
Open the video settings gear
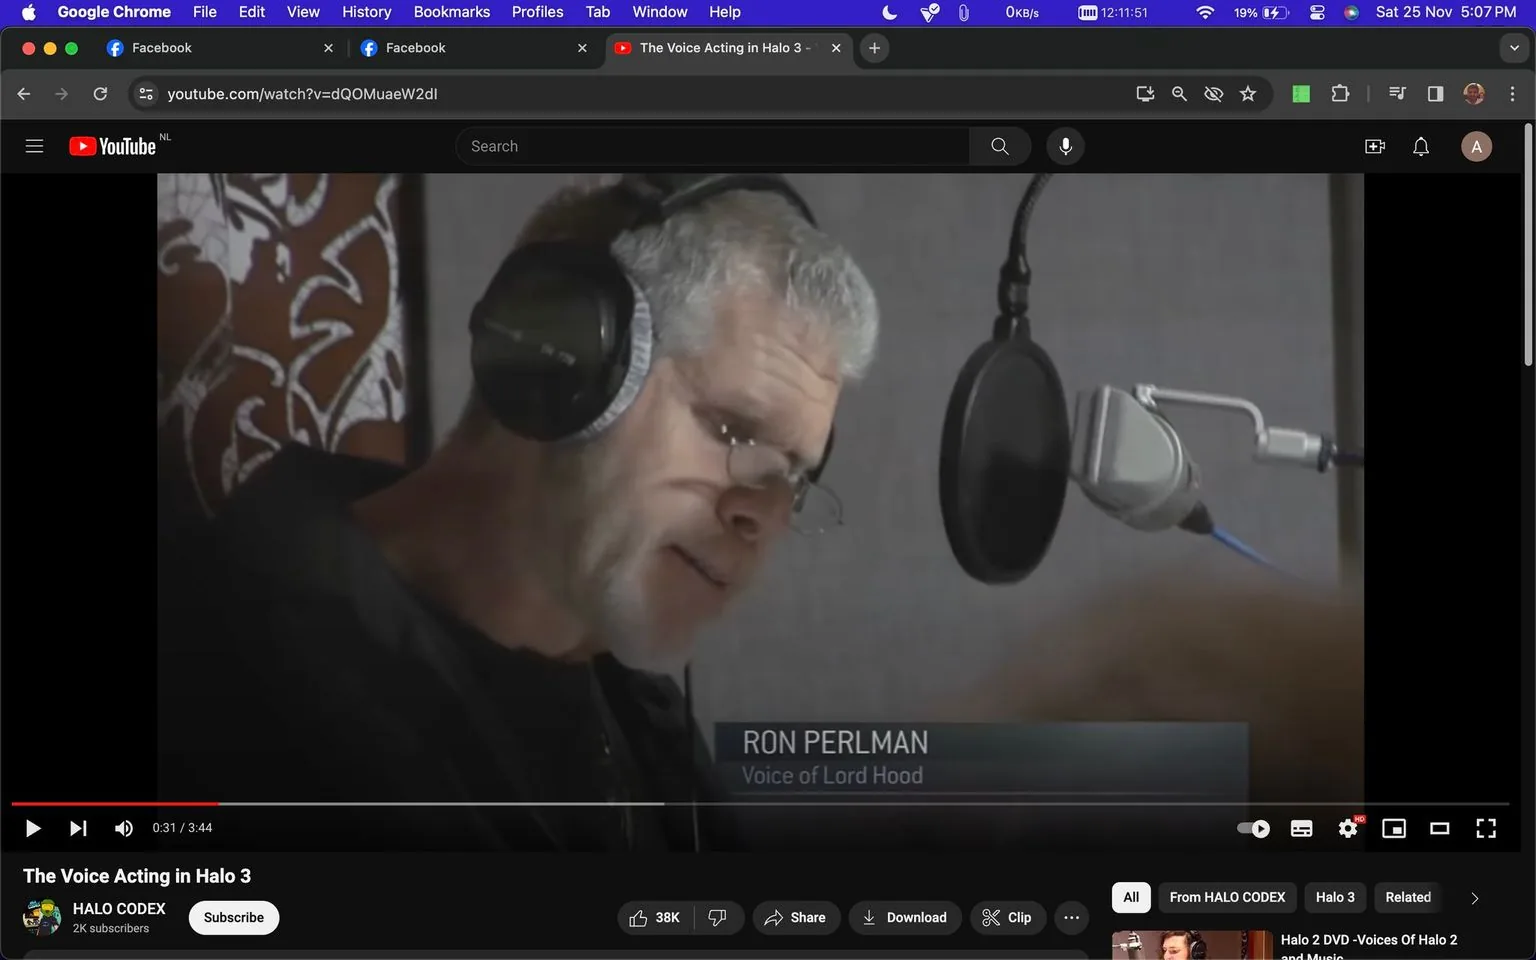pos(1348,828)
